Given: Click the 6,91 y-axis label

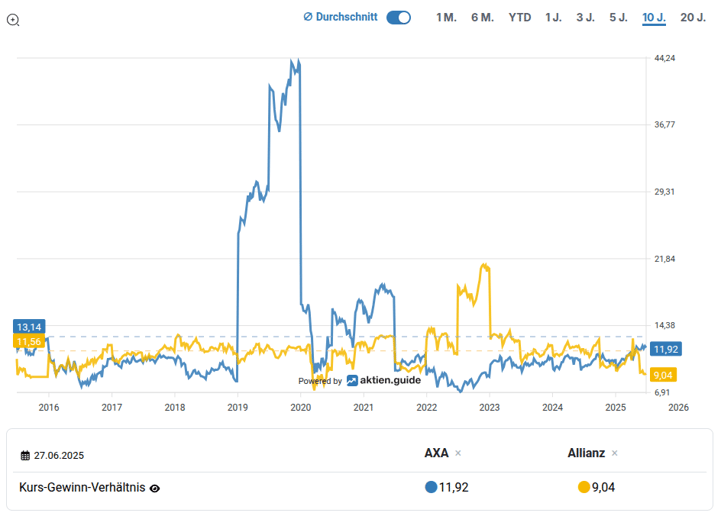Looking at the screenshot, I should click(x=662, y=393).
